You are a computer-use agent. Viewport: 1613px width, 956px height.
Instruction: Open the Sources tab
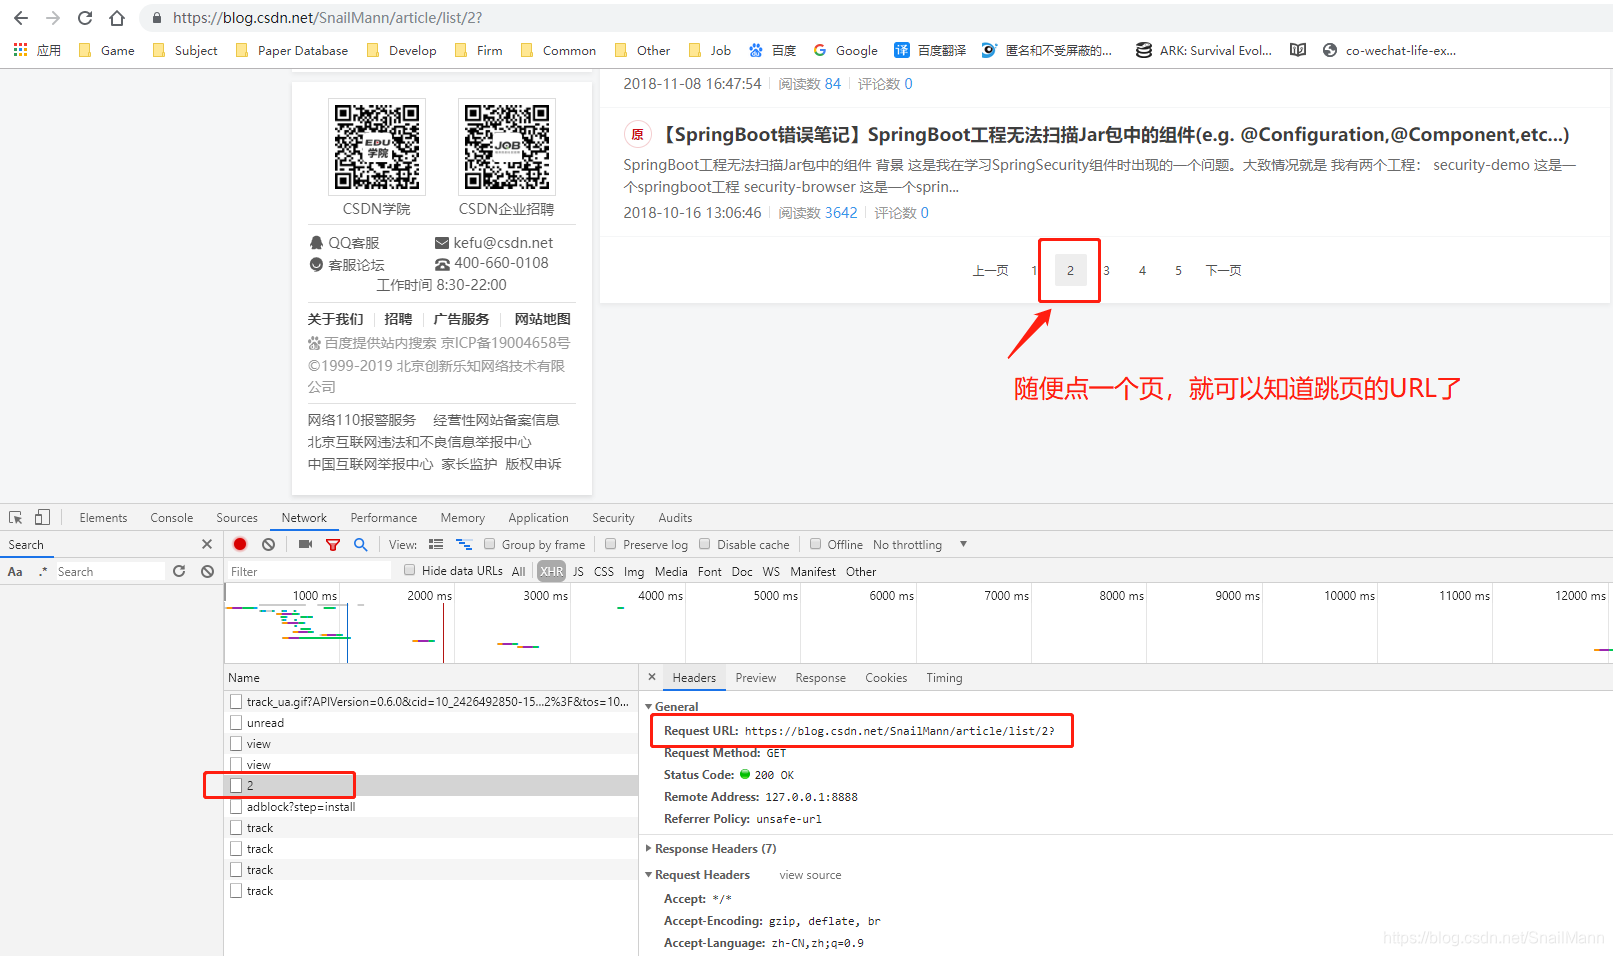[x=237, y=517]
